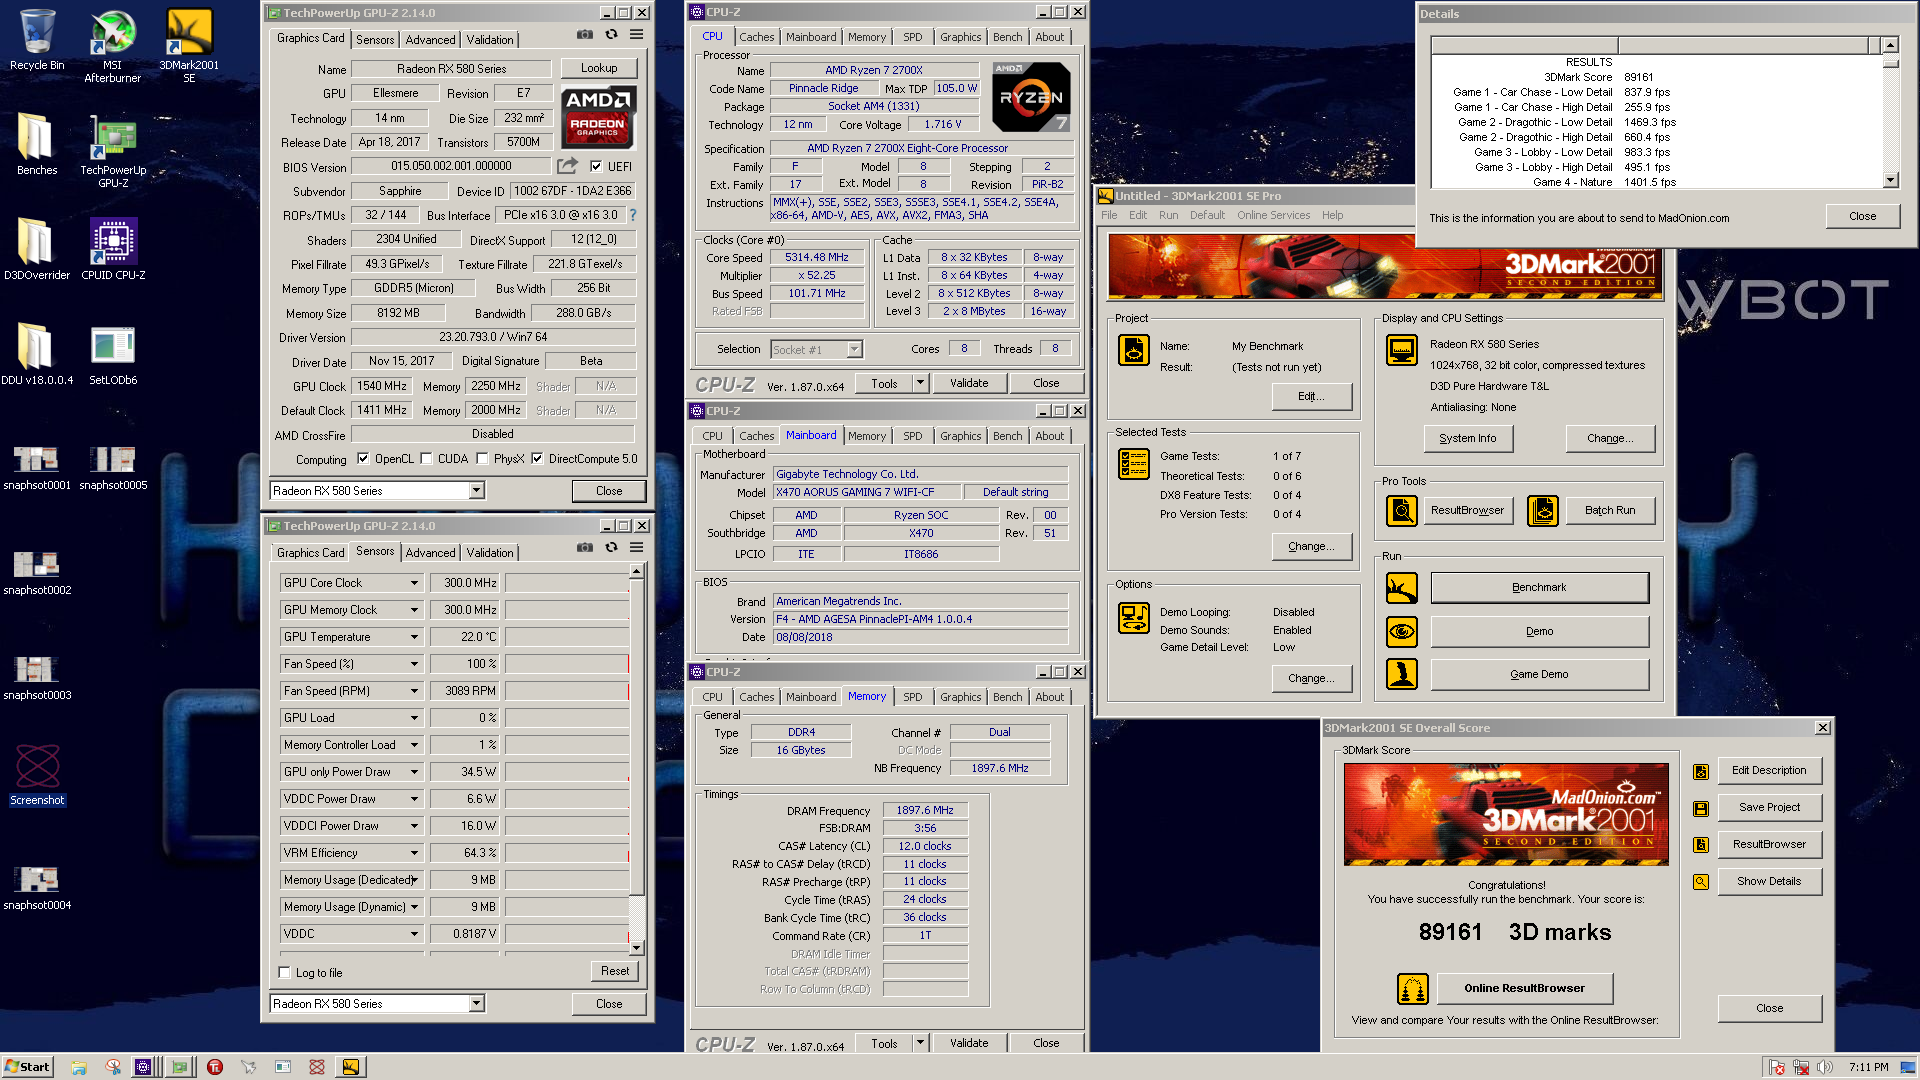
Task: Switch to Advanced tab in top GPU-Z window
Action: pyautogui.click(x=430, y=40)
